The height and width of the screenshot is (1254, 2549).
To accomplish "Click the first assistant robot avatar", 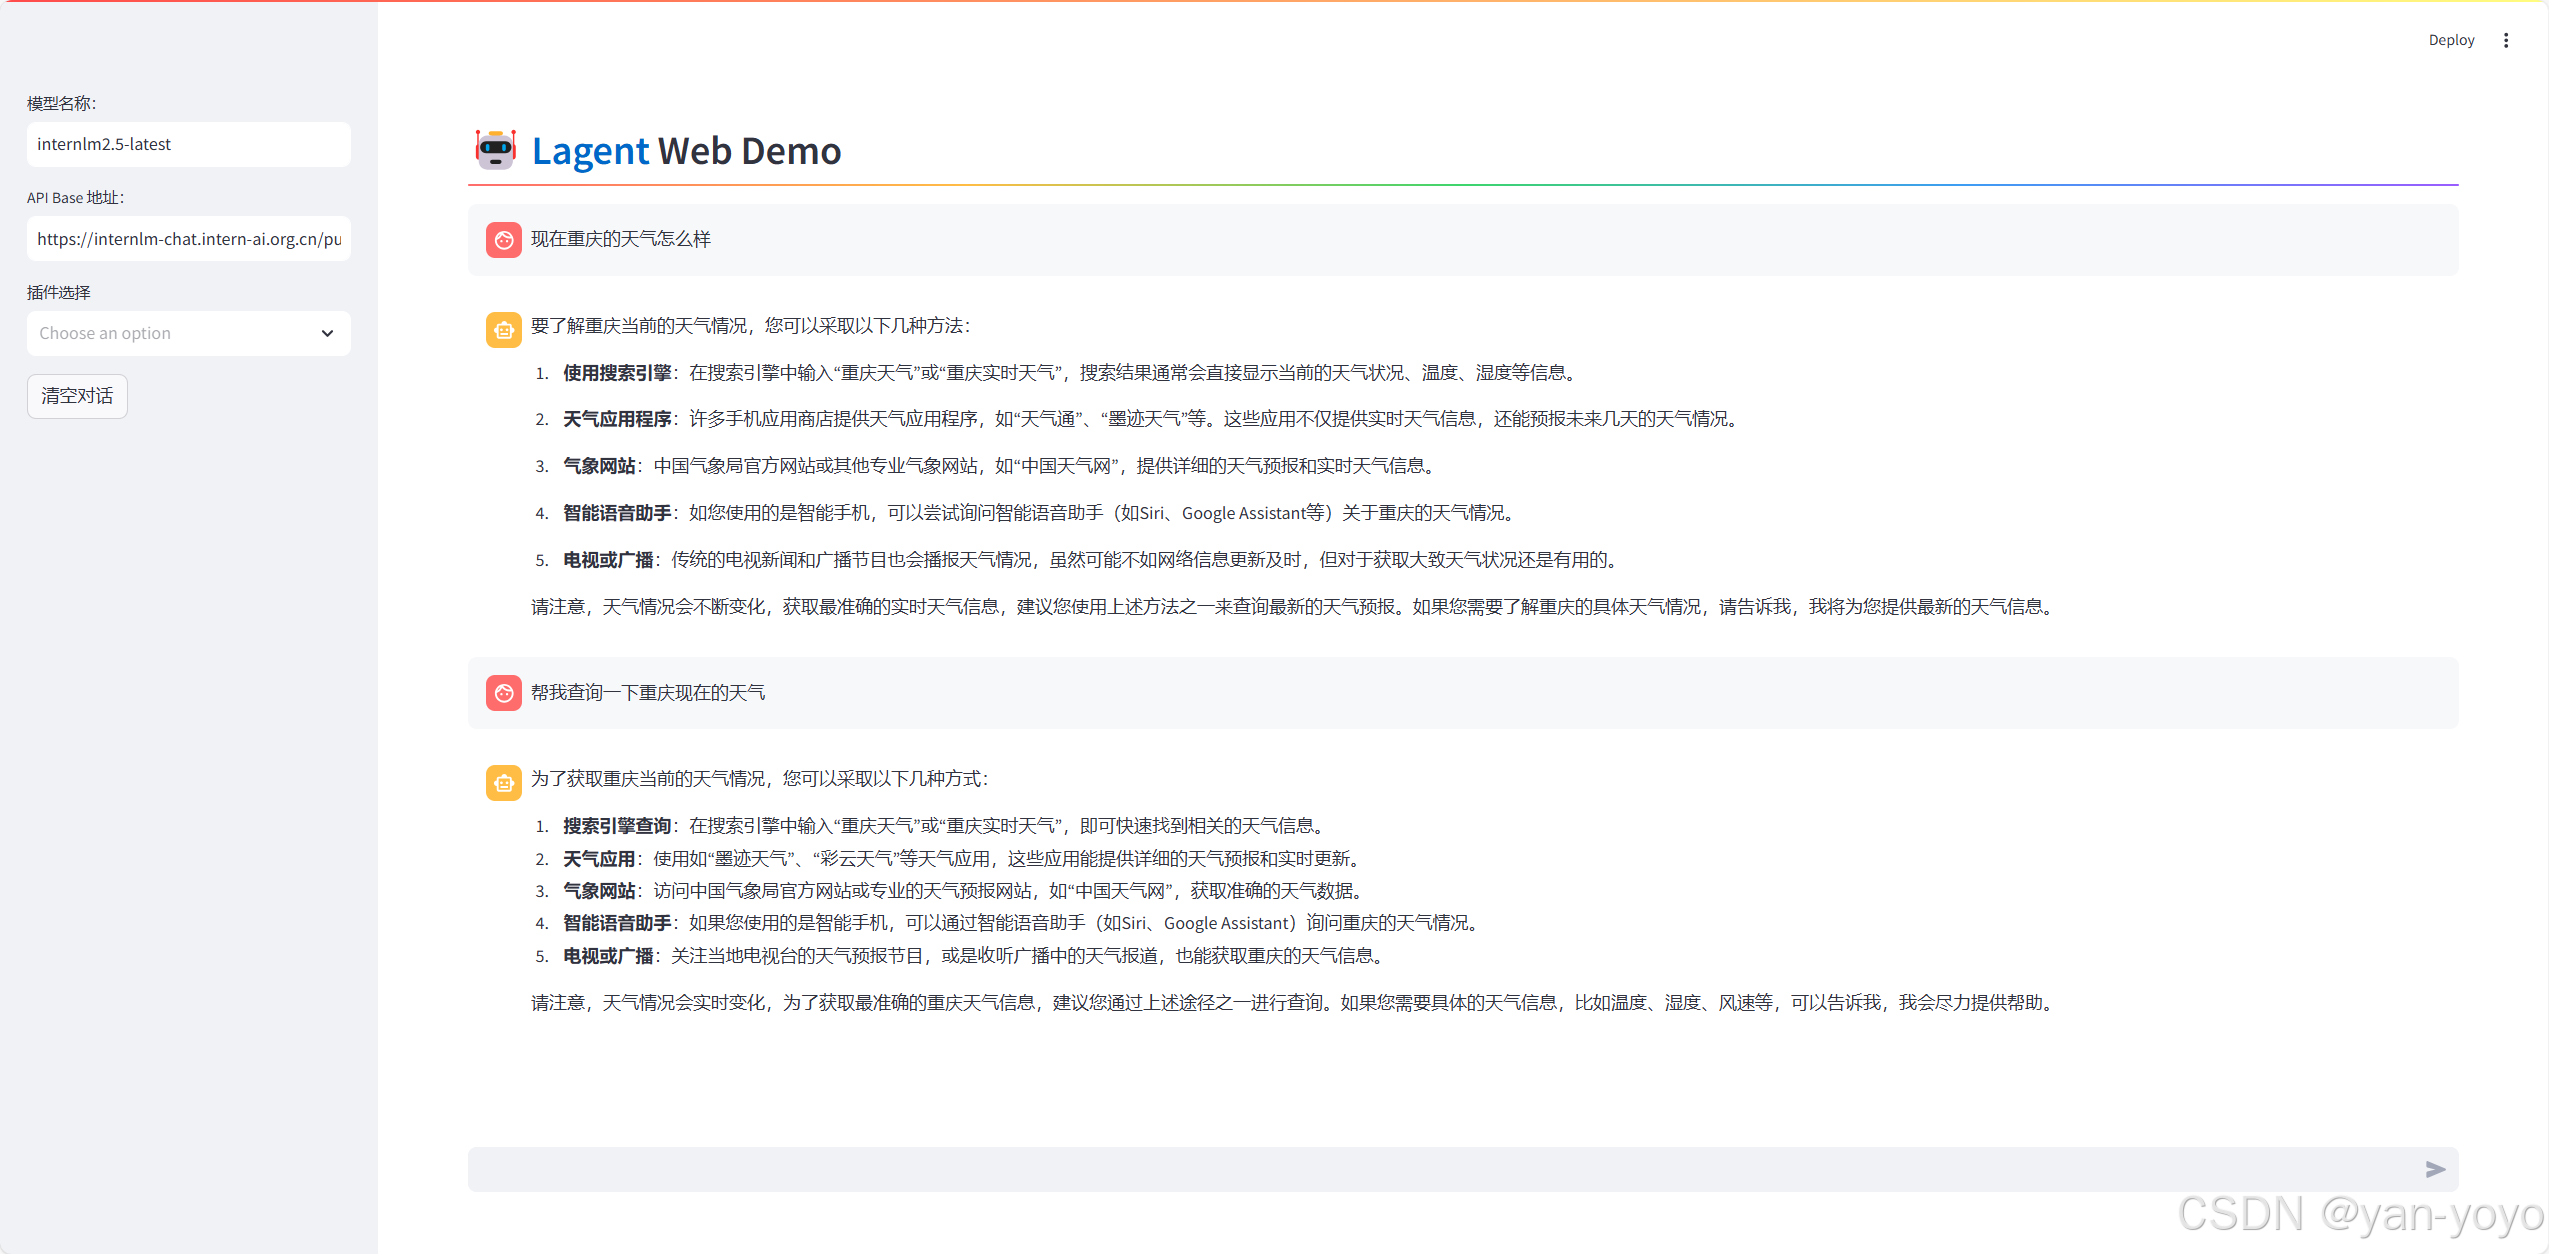I will [x=503, y=329].
